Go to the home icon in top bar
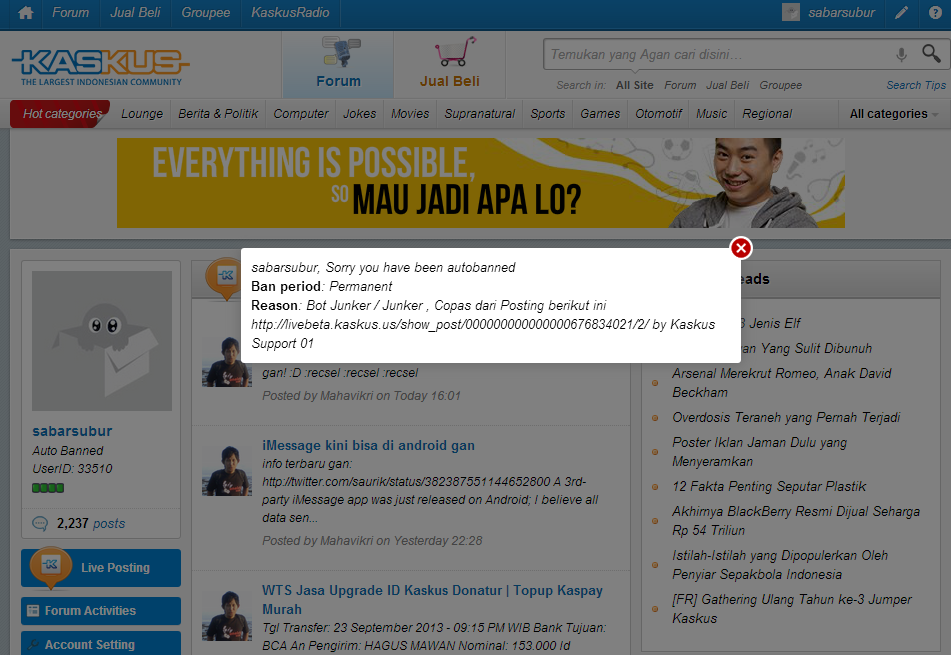951x655 pixels. click(x=25, y=13)
